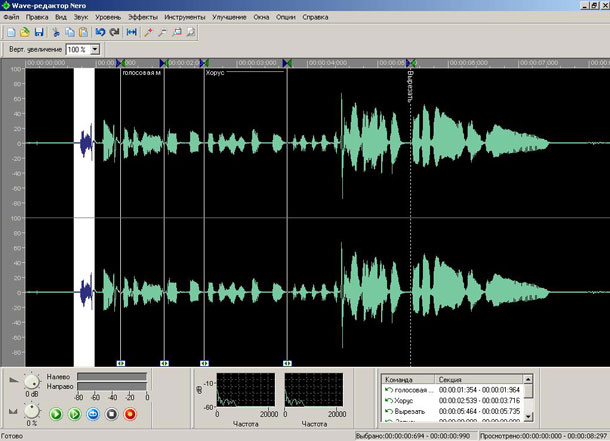Open the Вид menu
The width and height of the screenshot is (610, 441).
[x=61, y=17]
